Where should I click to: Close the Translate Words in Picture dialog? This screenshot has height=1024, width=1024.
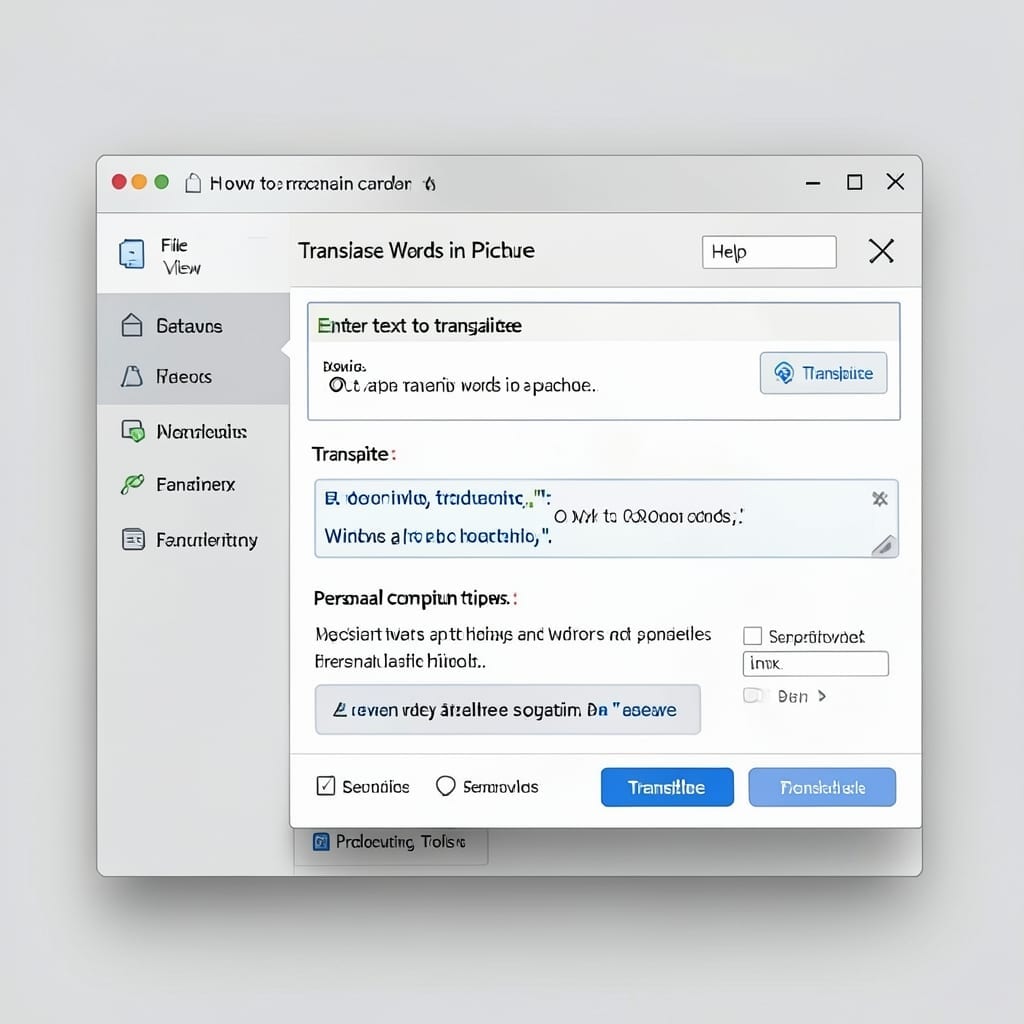(x=881, y=251)
